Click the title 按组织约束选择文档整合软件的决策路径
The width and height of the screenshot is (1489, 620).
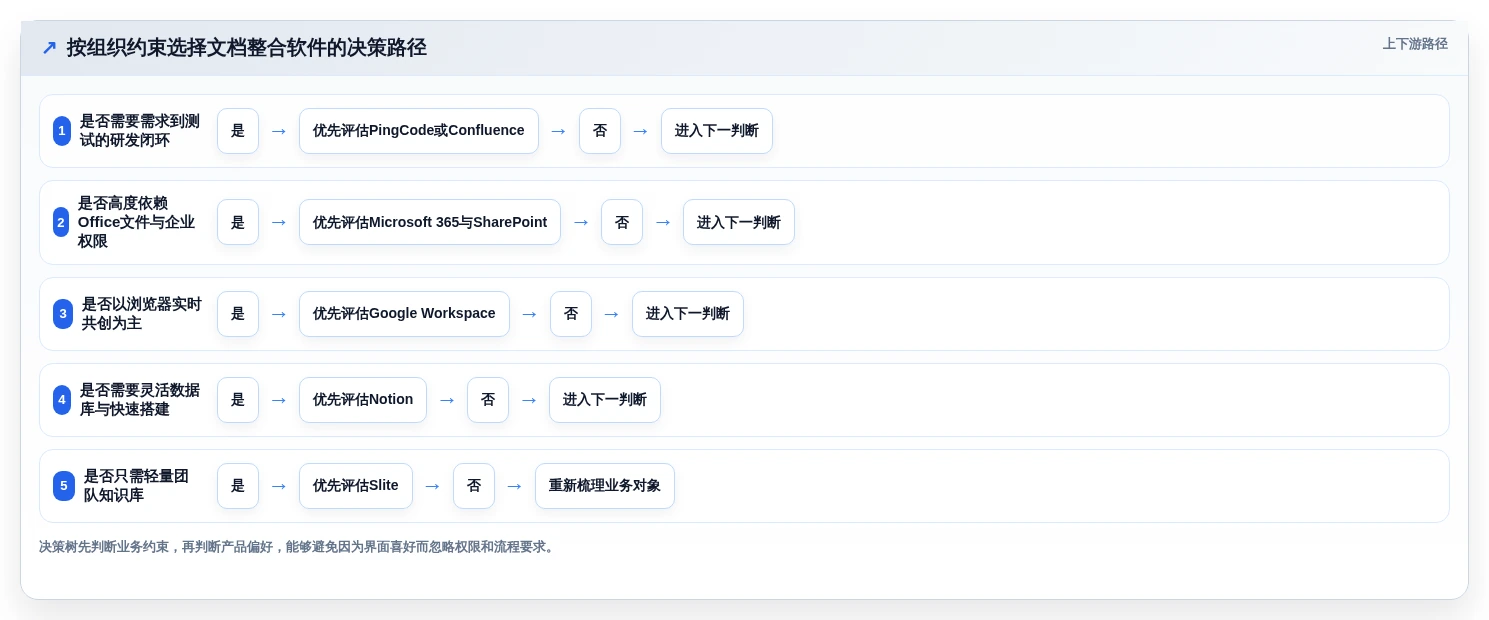click(x=246, y=48)
